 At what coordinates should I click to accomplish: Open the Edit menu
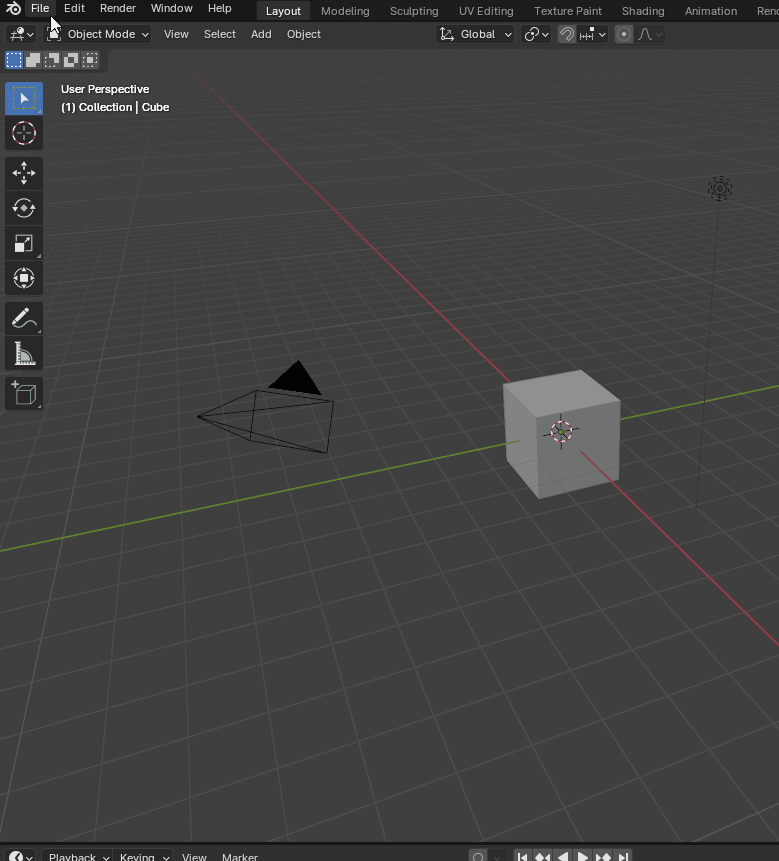[74, 8]
